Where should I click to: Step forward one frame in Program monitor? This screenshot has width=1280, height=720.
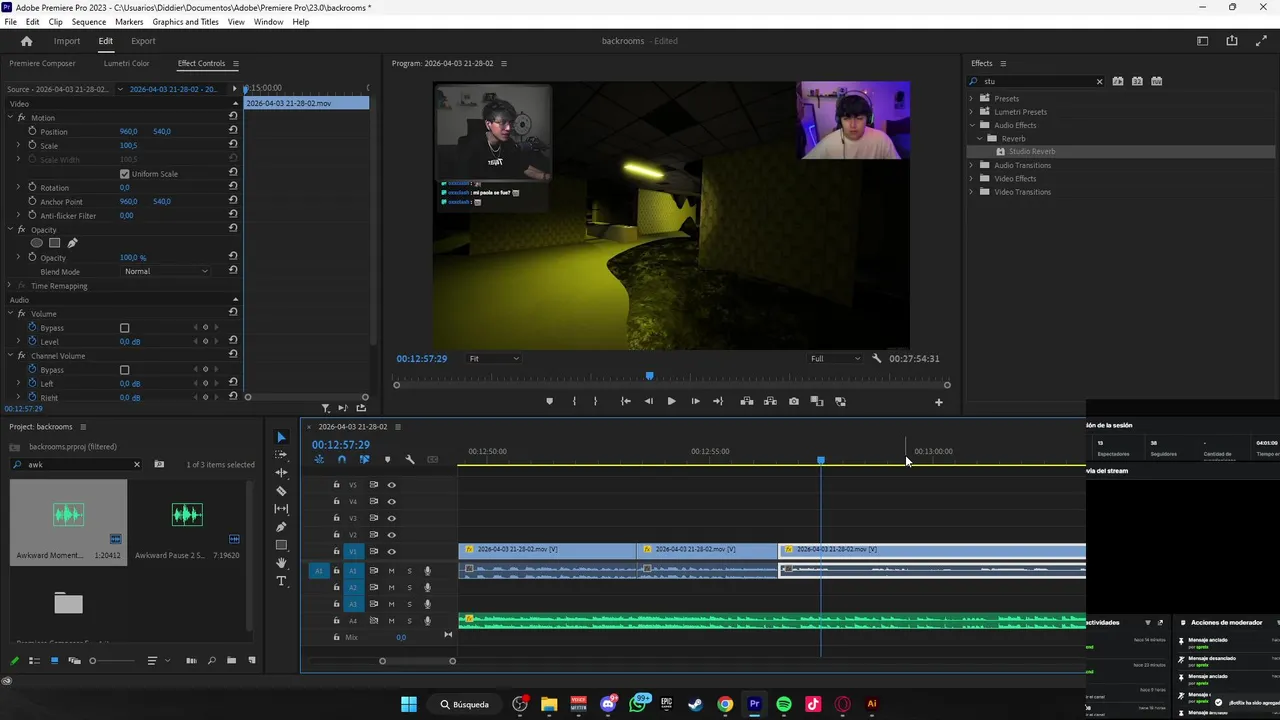point(696,401)
